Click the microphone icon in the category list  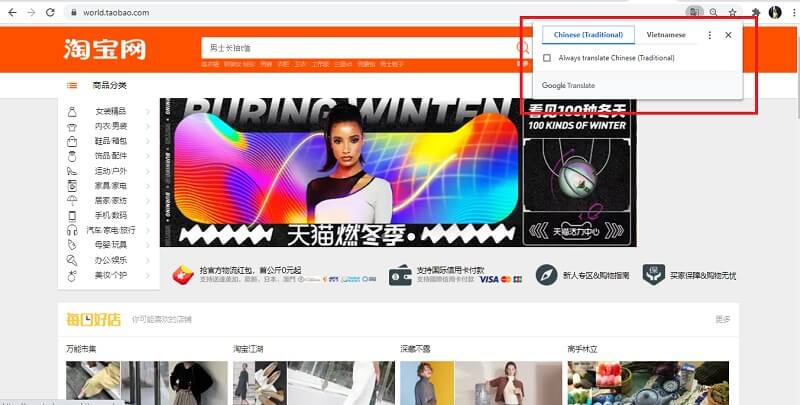(72, 260)
